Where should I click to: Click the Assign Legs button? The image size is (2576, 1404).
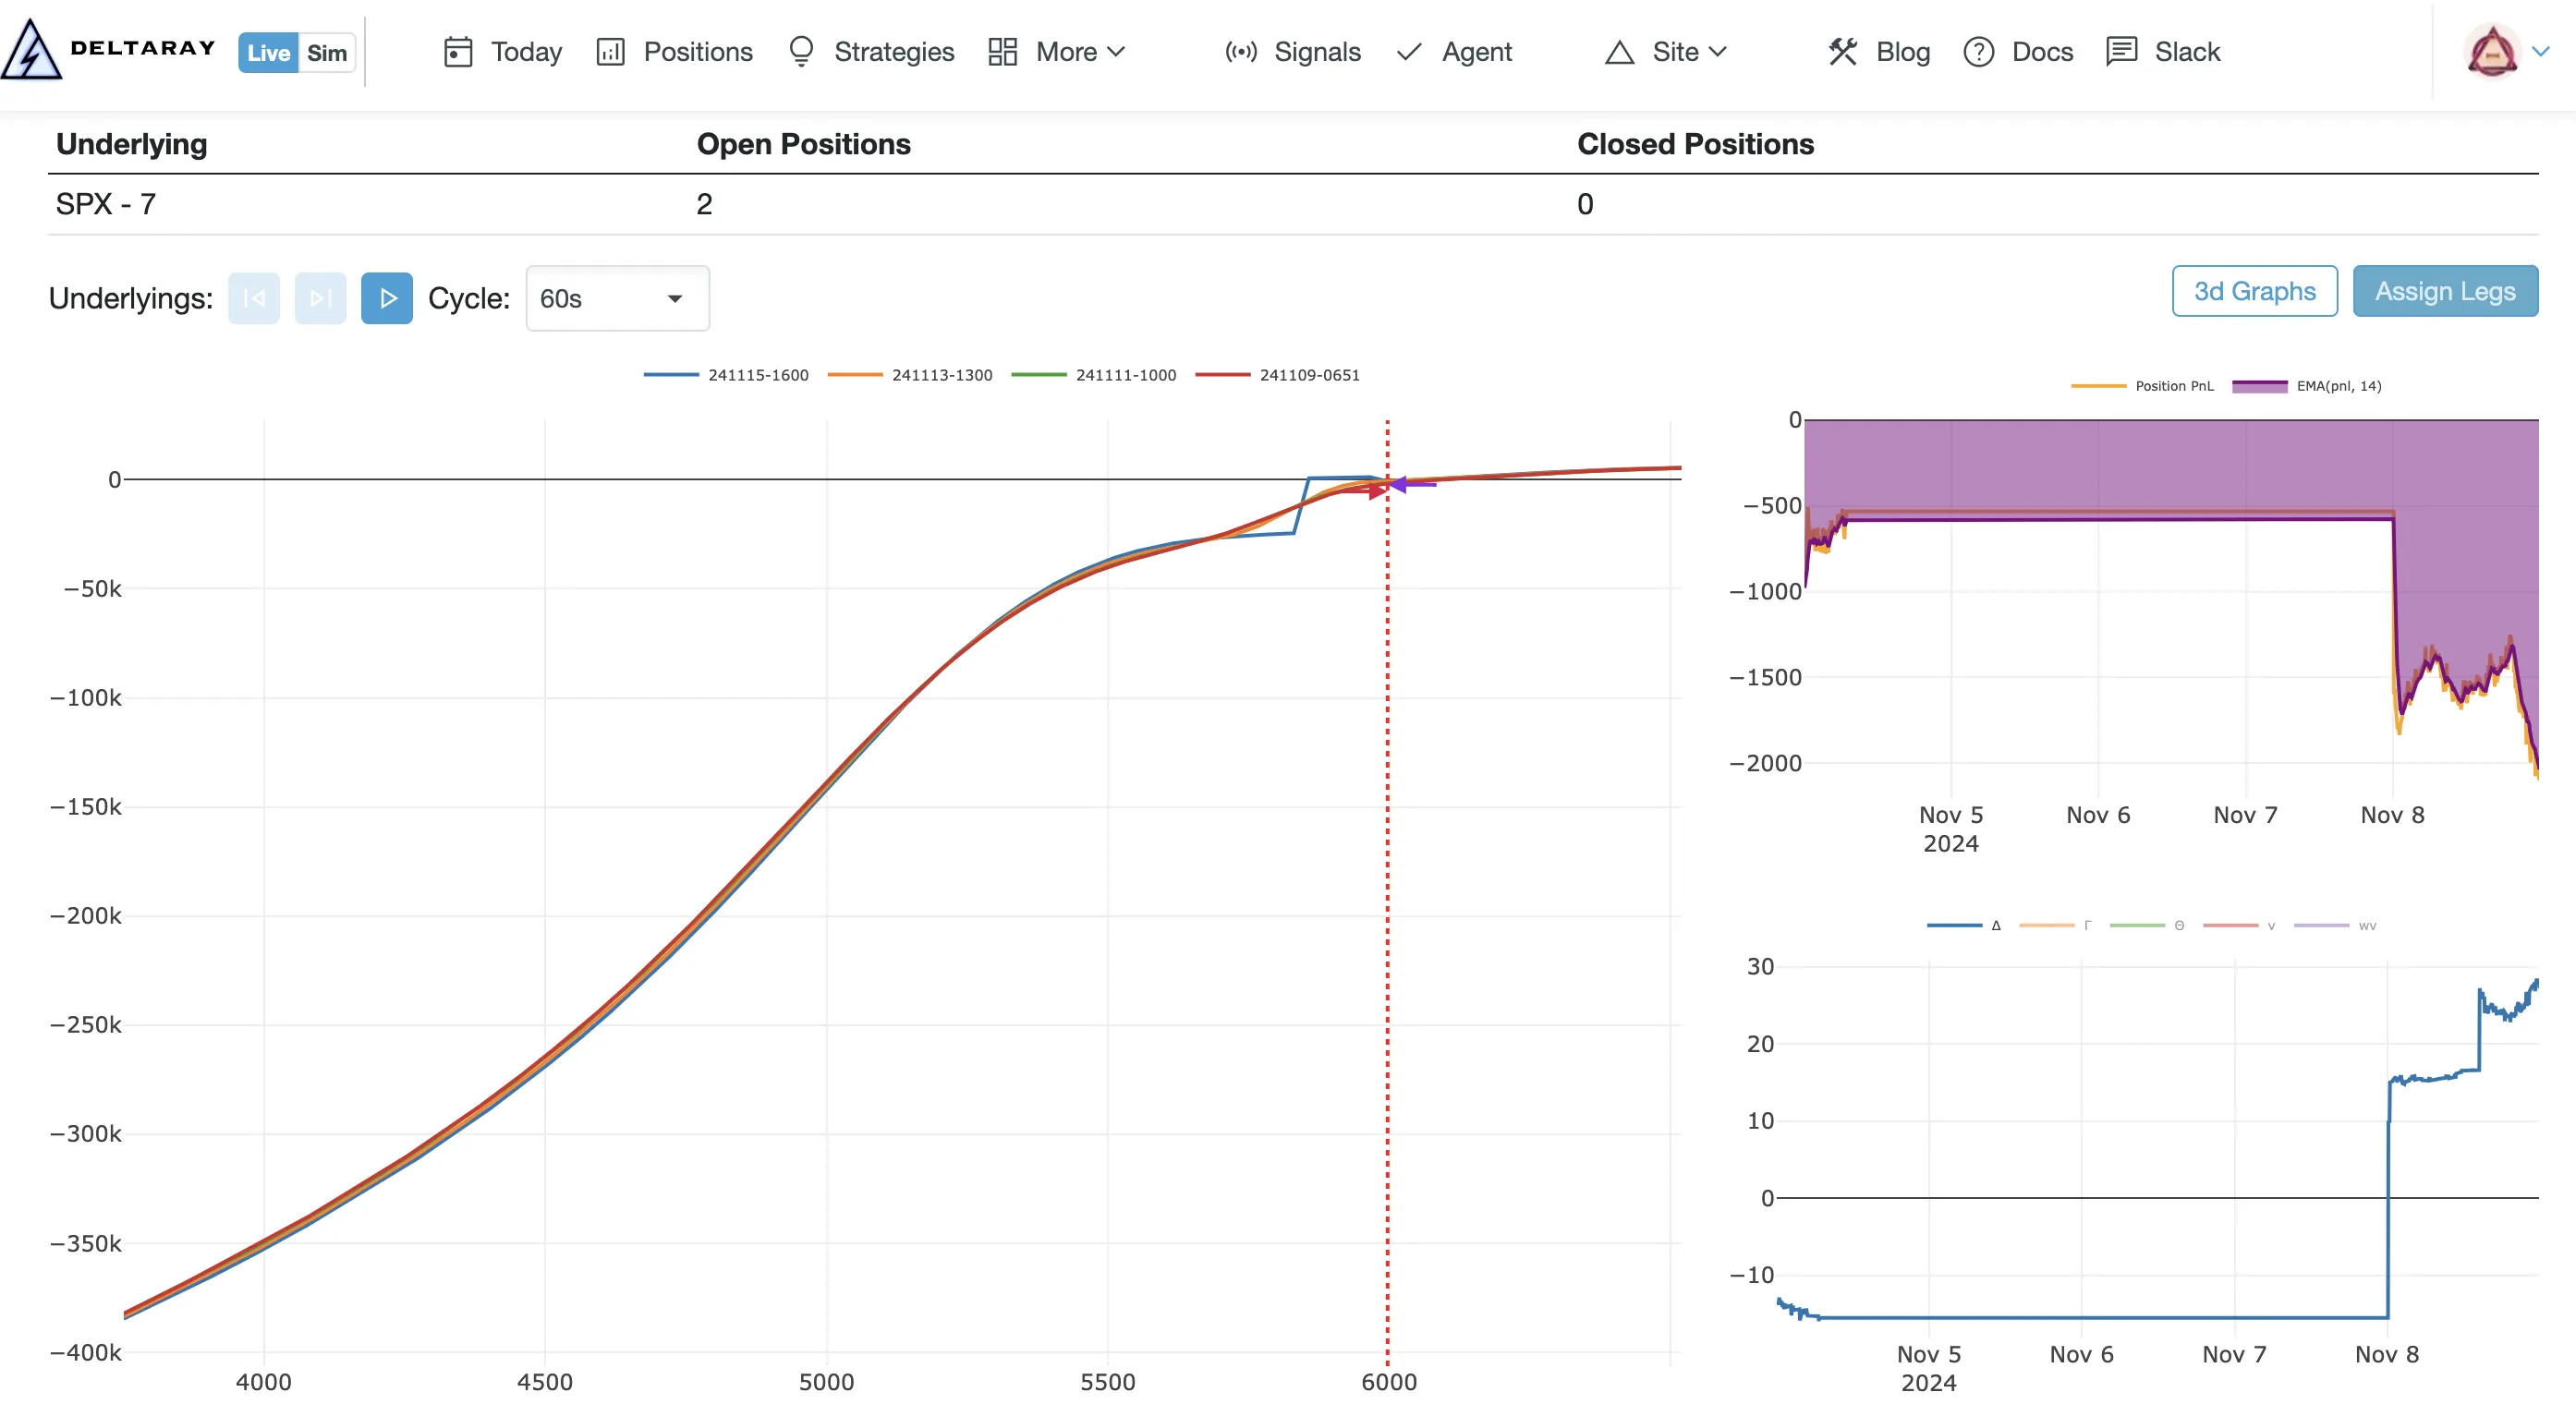tap(2444, 291)
